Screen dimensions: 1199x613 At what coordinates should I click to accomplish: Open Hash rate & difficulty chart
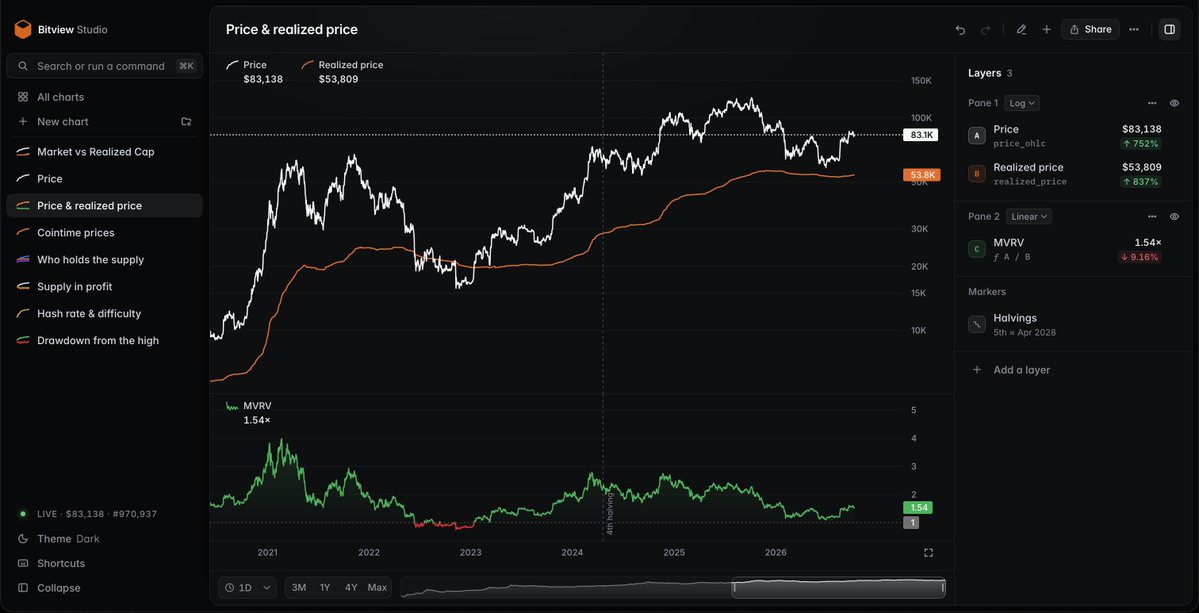point(104,313)
